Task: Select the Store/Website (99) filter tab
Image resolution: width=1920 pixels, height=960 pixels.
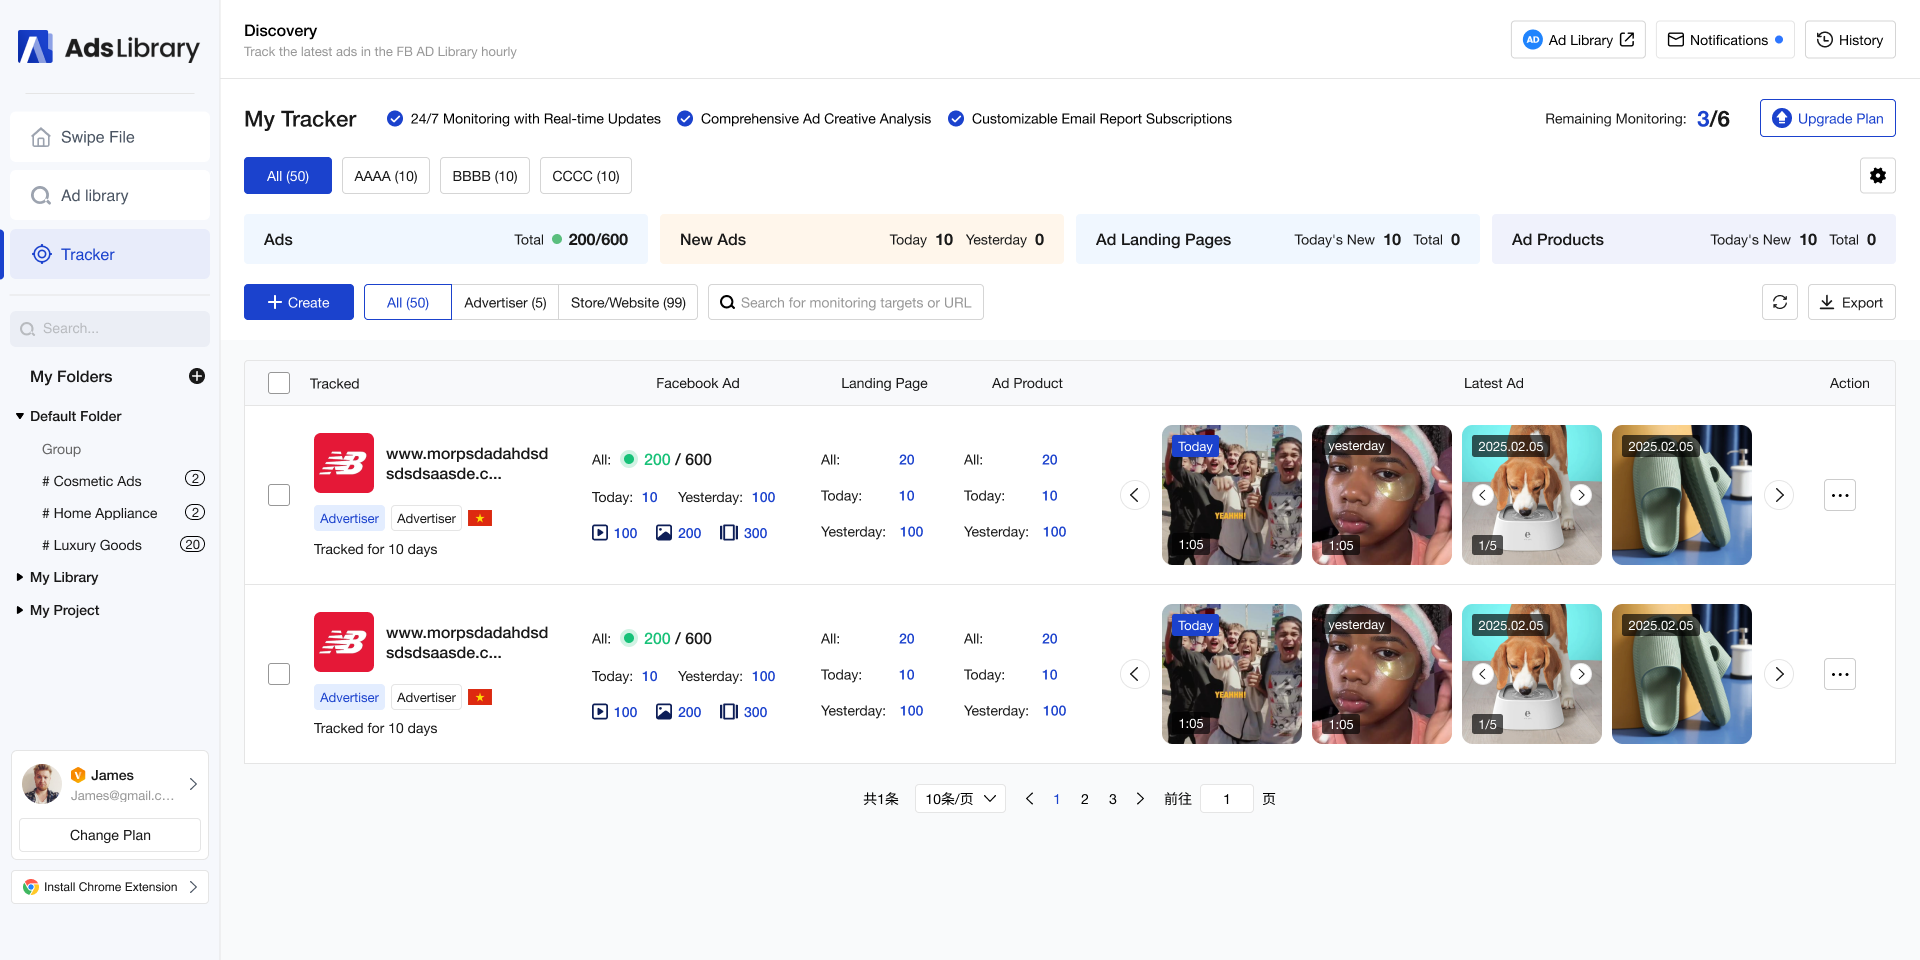Action: click(x=628, y=302)
